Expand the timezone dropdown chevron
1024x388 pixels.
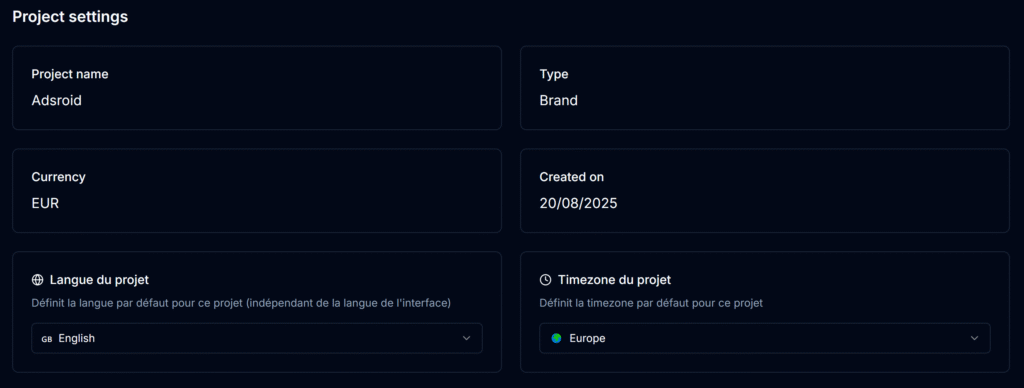click(x=974, y=338)
